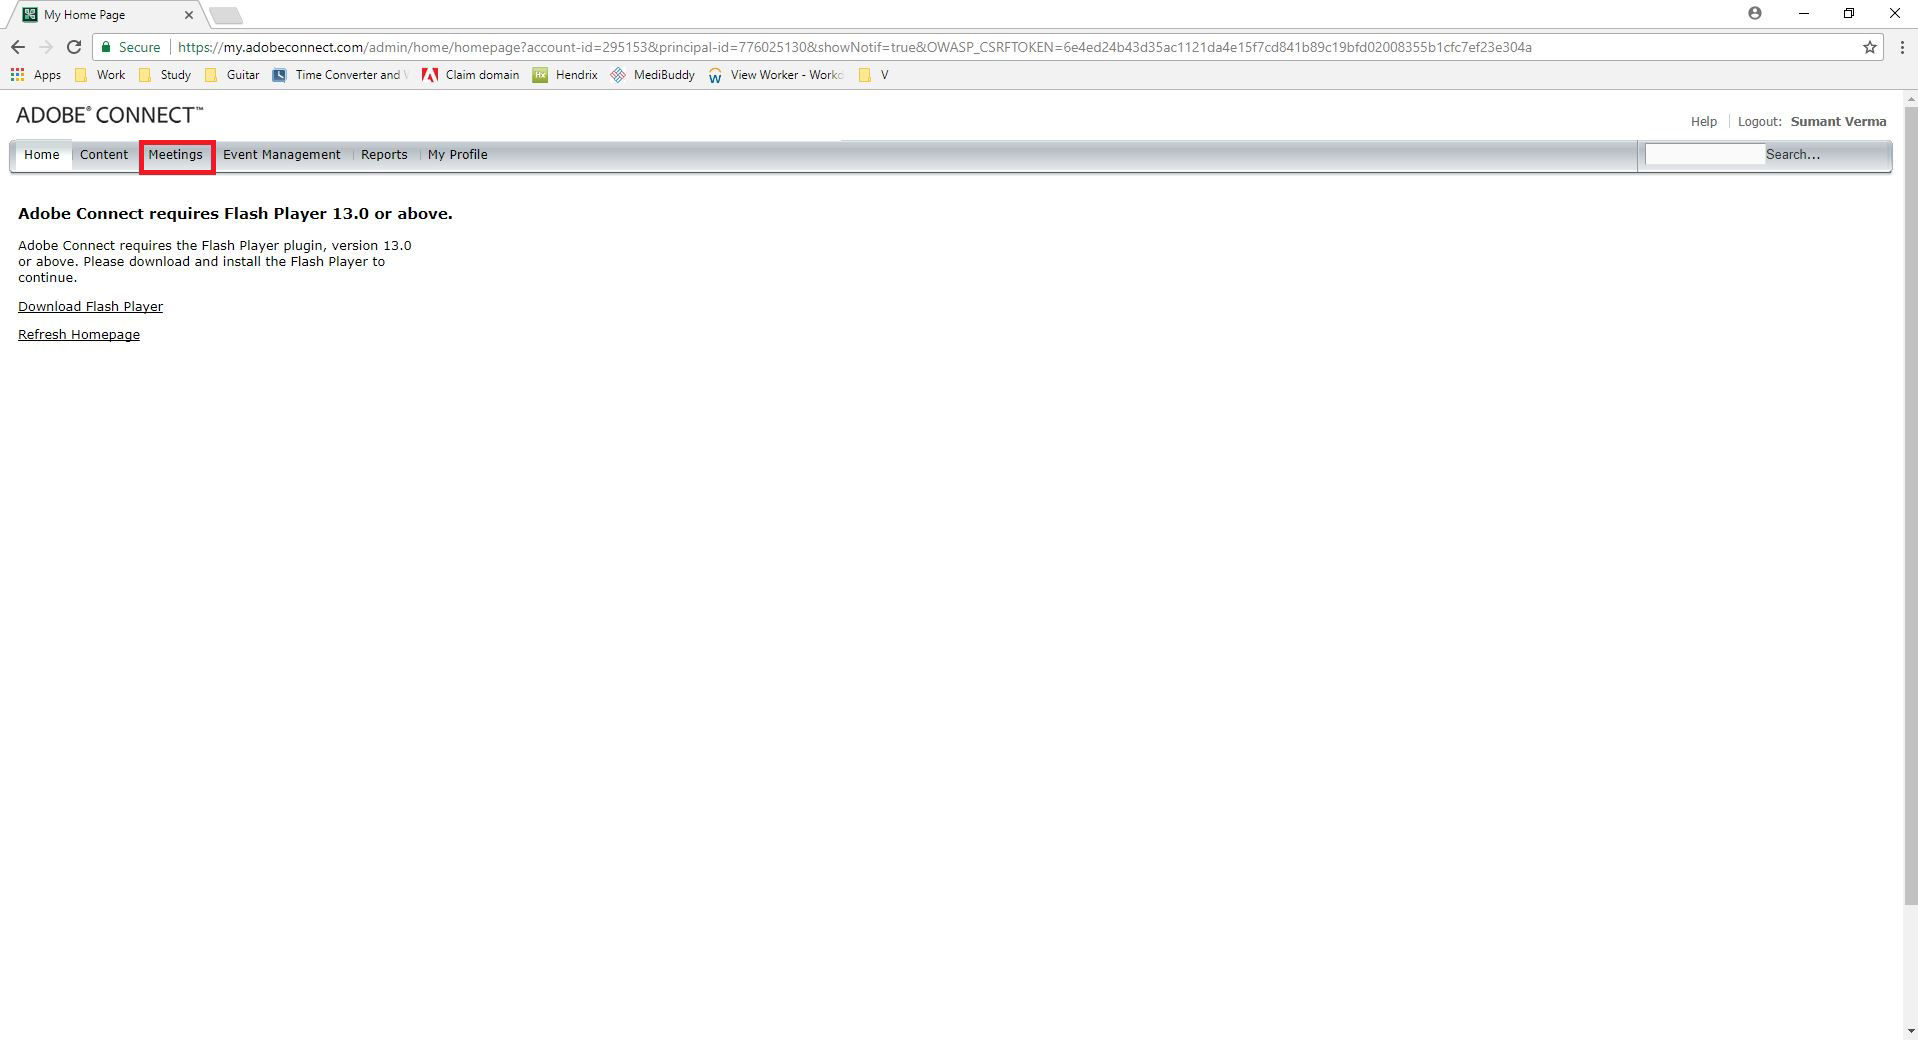Open the Study bookmarks folder
The height and width of the screenshot is (1040, 1918).
click(164, 75)
